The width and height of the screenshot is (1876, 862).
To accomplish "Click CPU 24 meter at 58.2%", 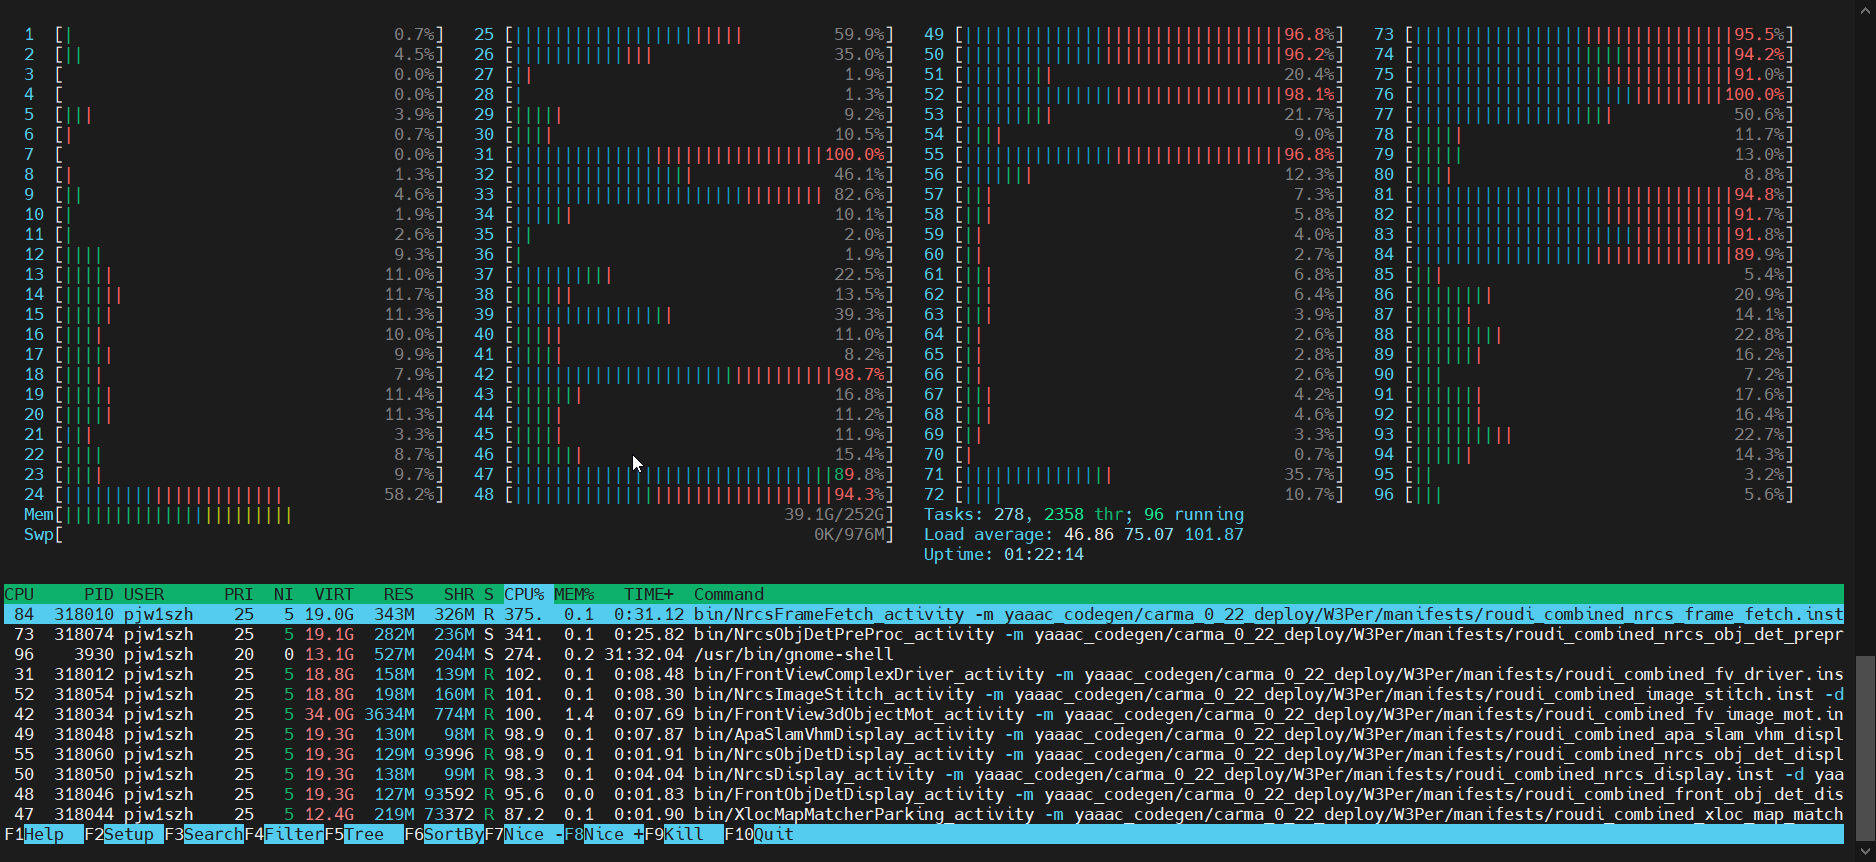I will pyautogui.click(x=234, y=494).
